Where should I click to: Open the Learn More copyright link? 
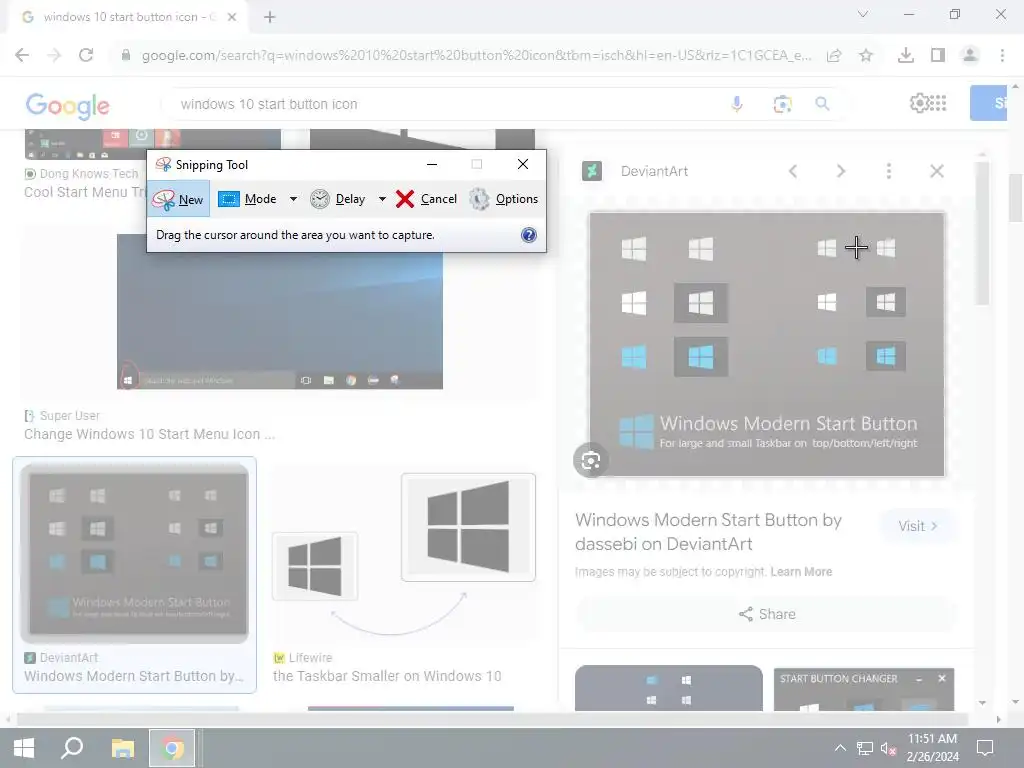pos(801,572)
